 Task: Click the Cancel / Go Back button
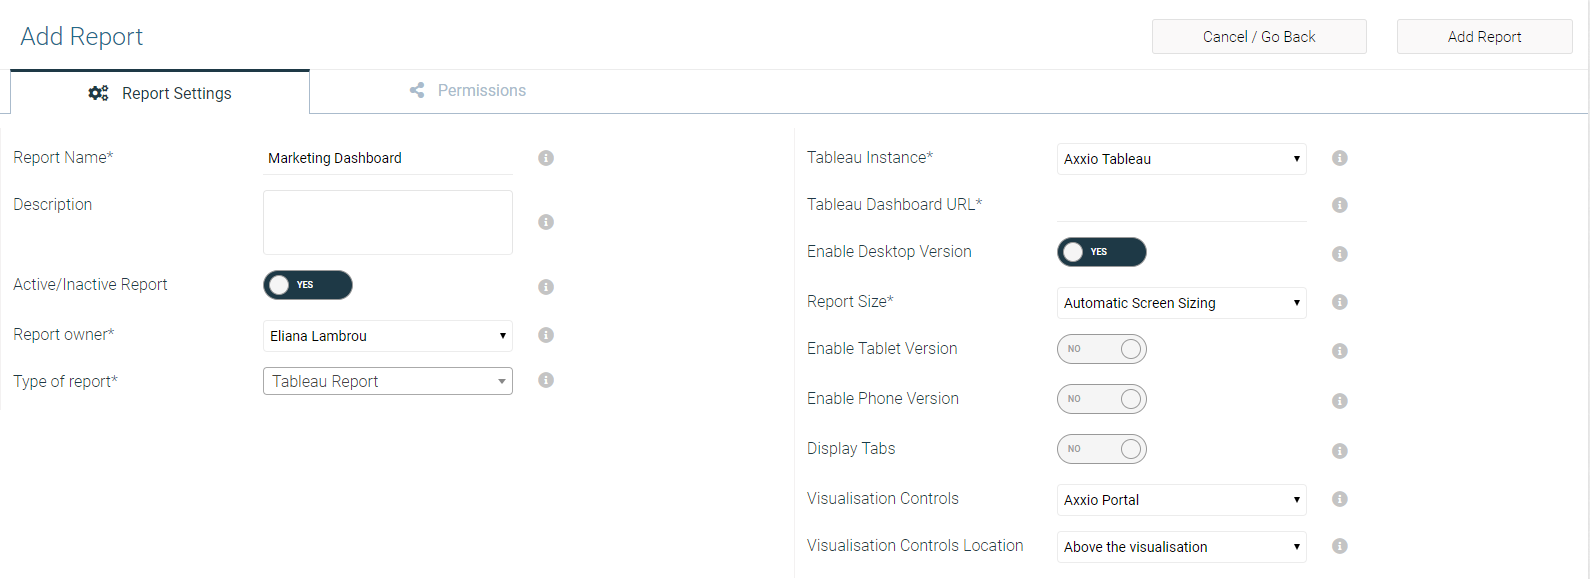point(1259,37)
